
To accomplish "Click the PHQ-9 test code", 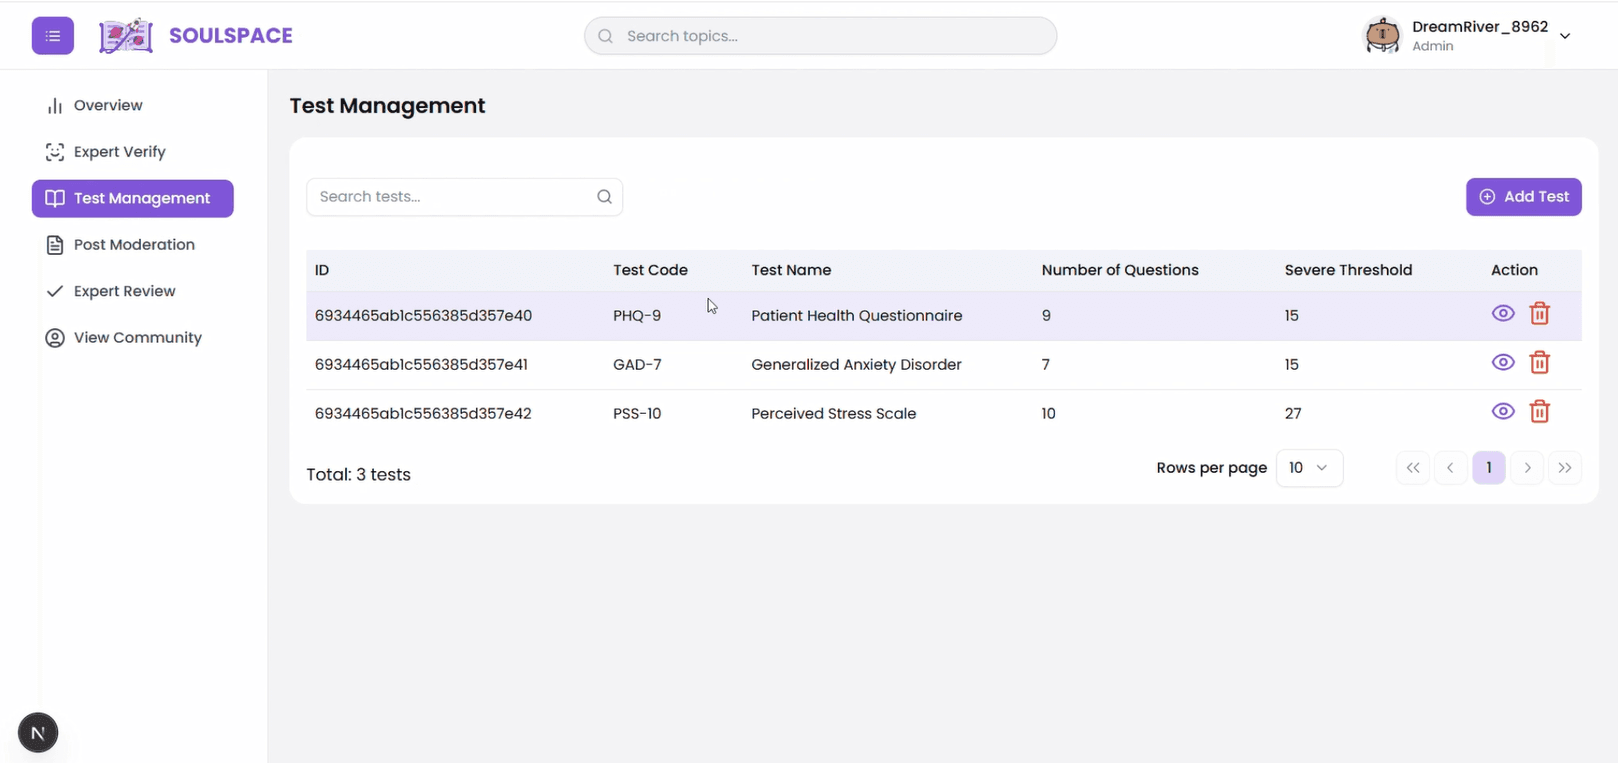I will (637, 316).
